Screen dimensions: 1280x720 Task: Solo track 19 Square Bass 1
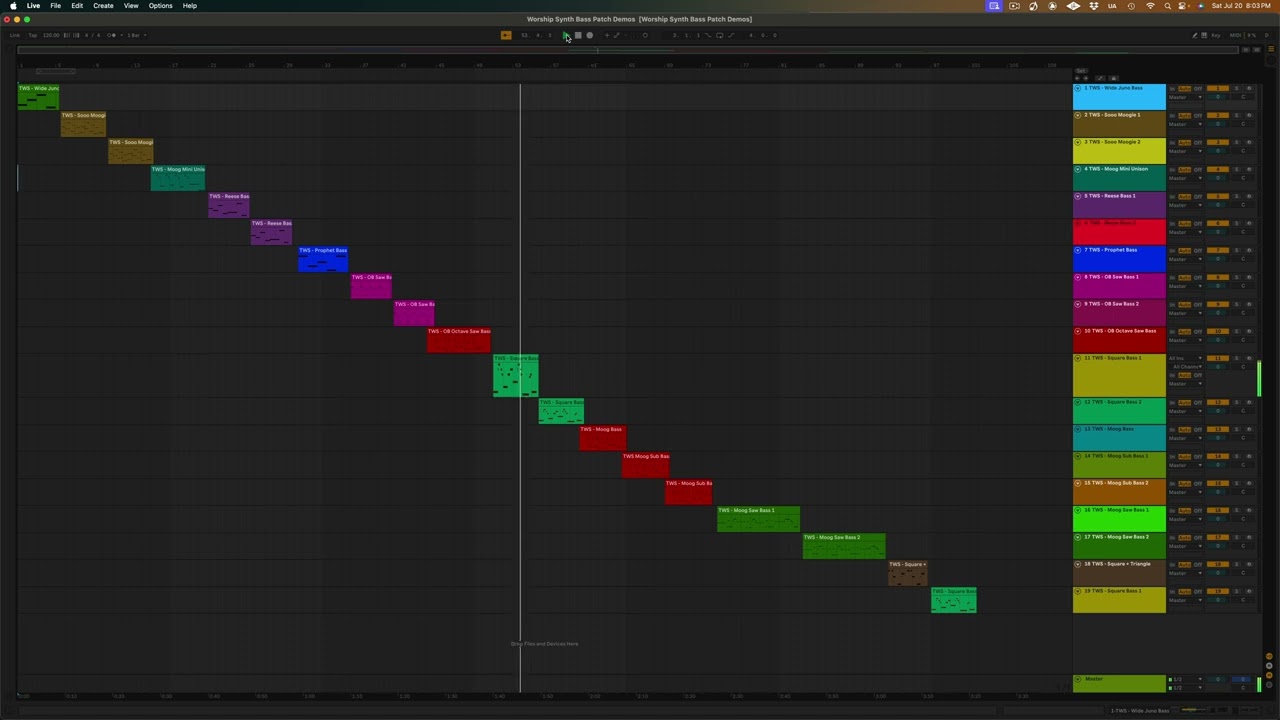[x=1236, y=591]
